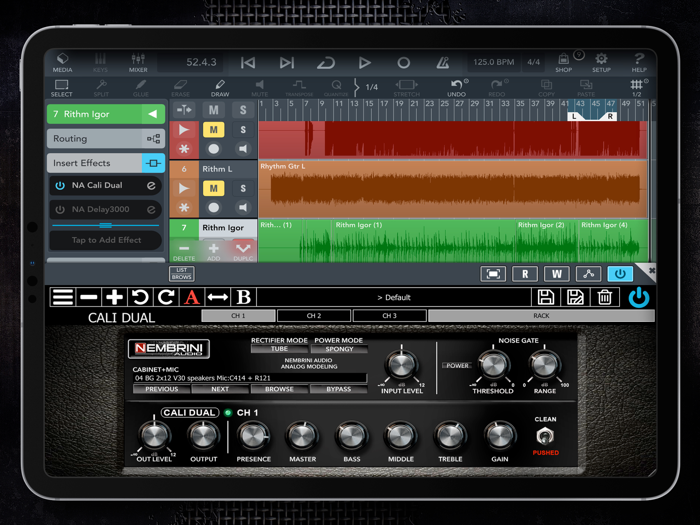Screen dimensions: 700x525
Task: Select preset slot A
Action: (192, 297)
